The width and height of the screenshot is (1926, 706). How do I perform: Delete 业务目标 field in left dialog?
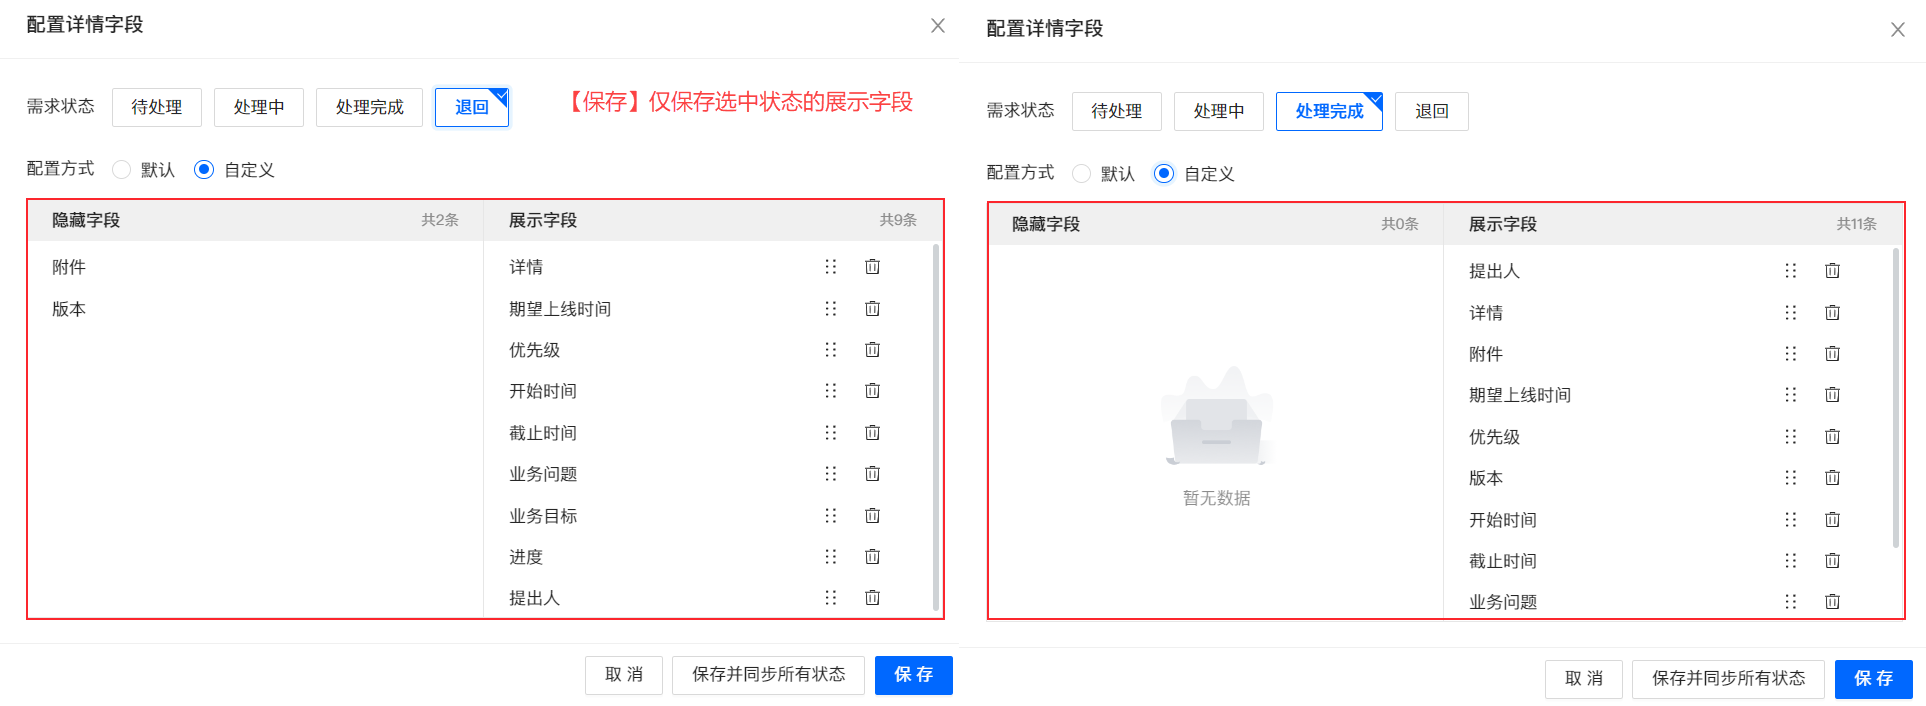(x=872, y=516)
